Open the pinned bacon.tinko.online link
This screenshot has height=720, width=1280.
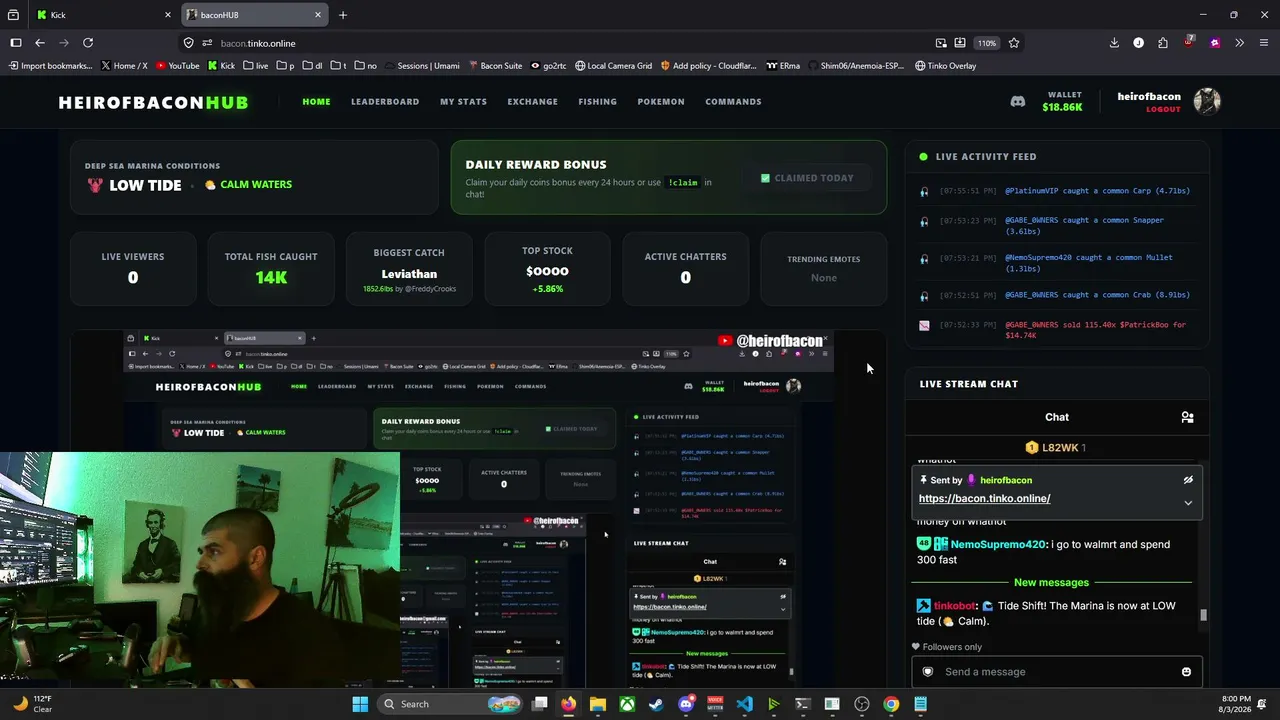point(984,498)
